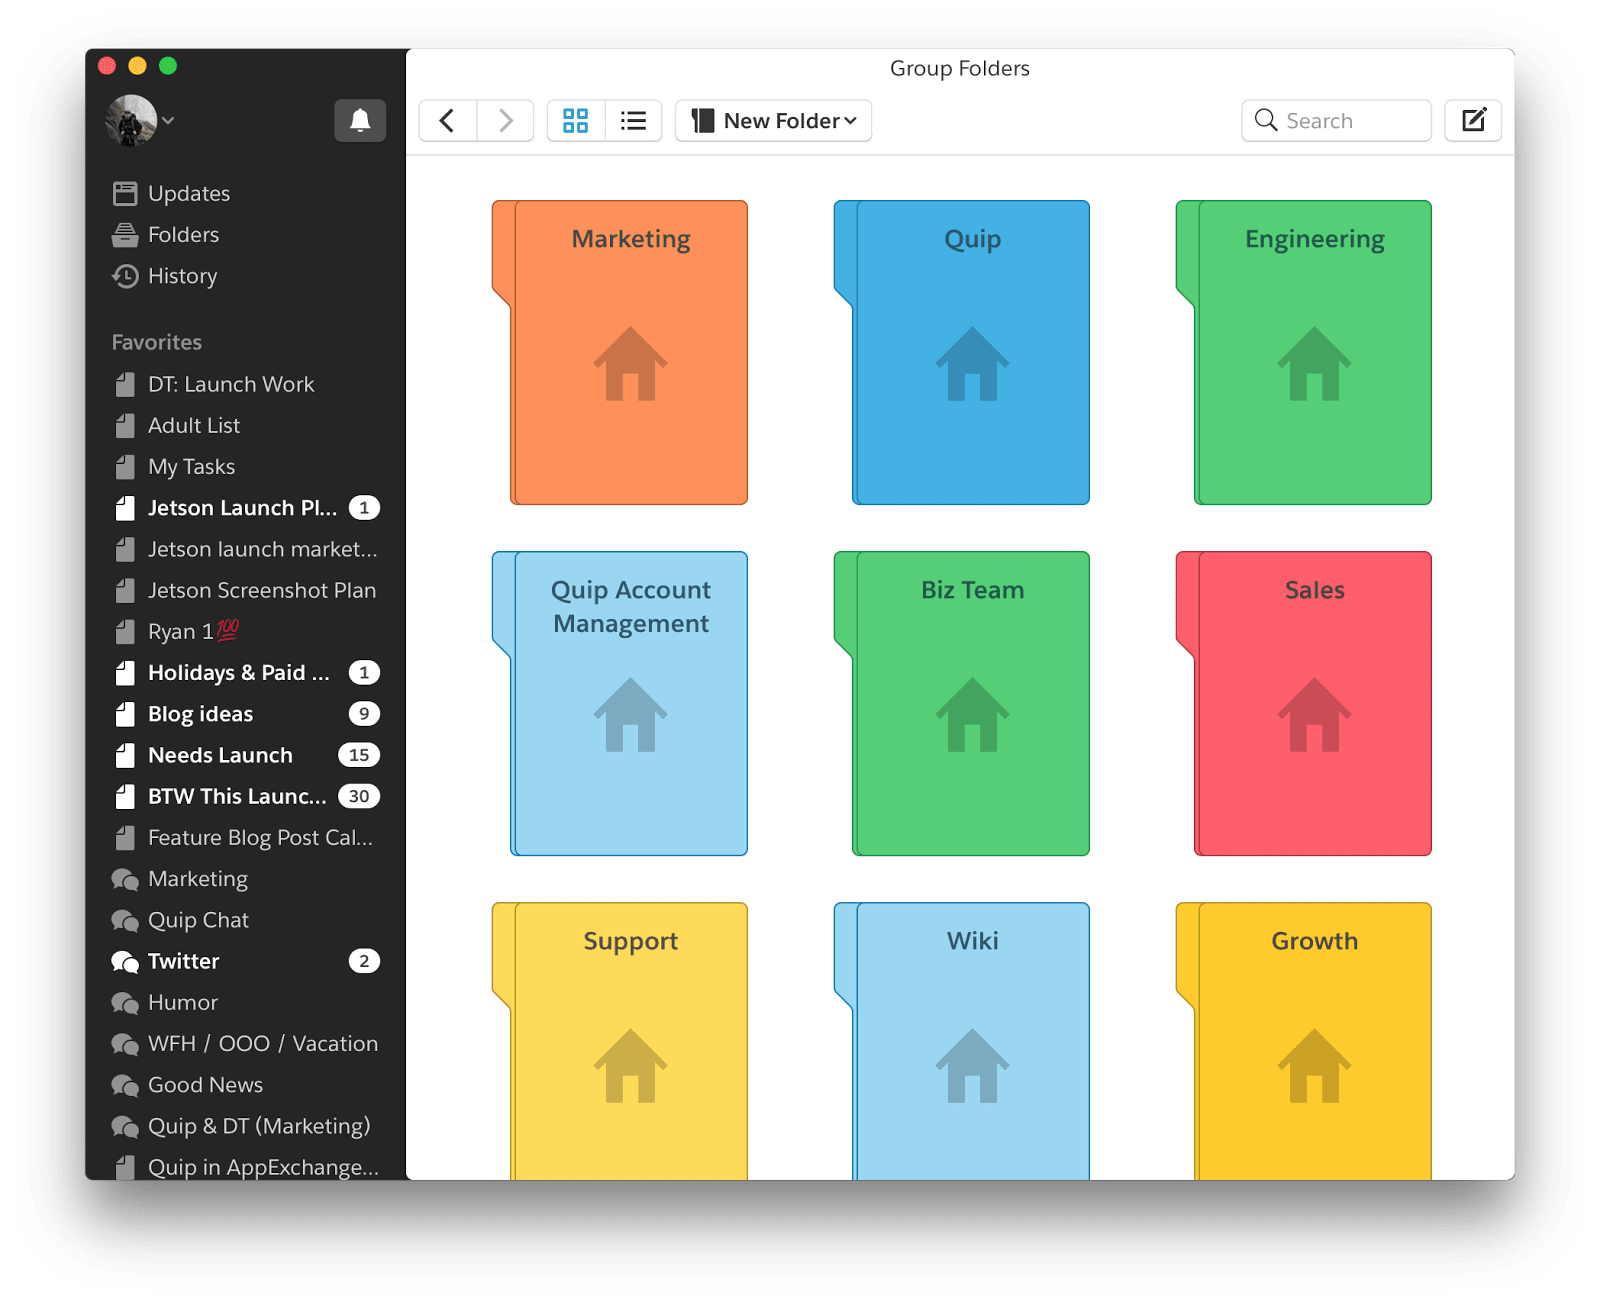
Task: Open Needs Launch document
Action: [246, 755]
